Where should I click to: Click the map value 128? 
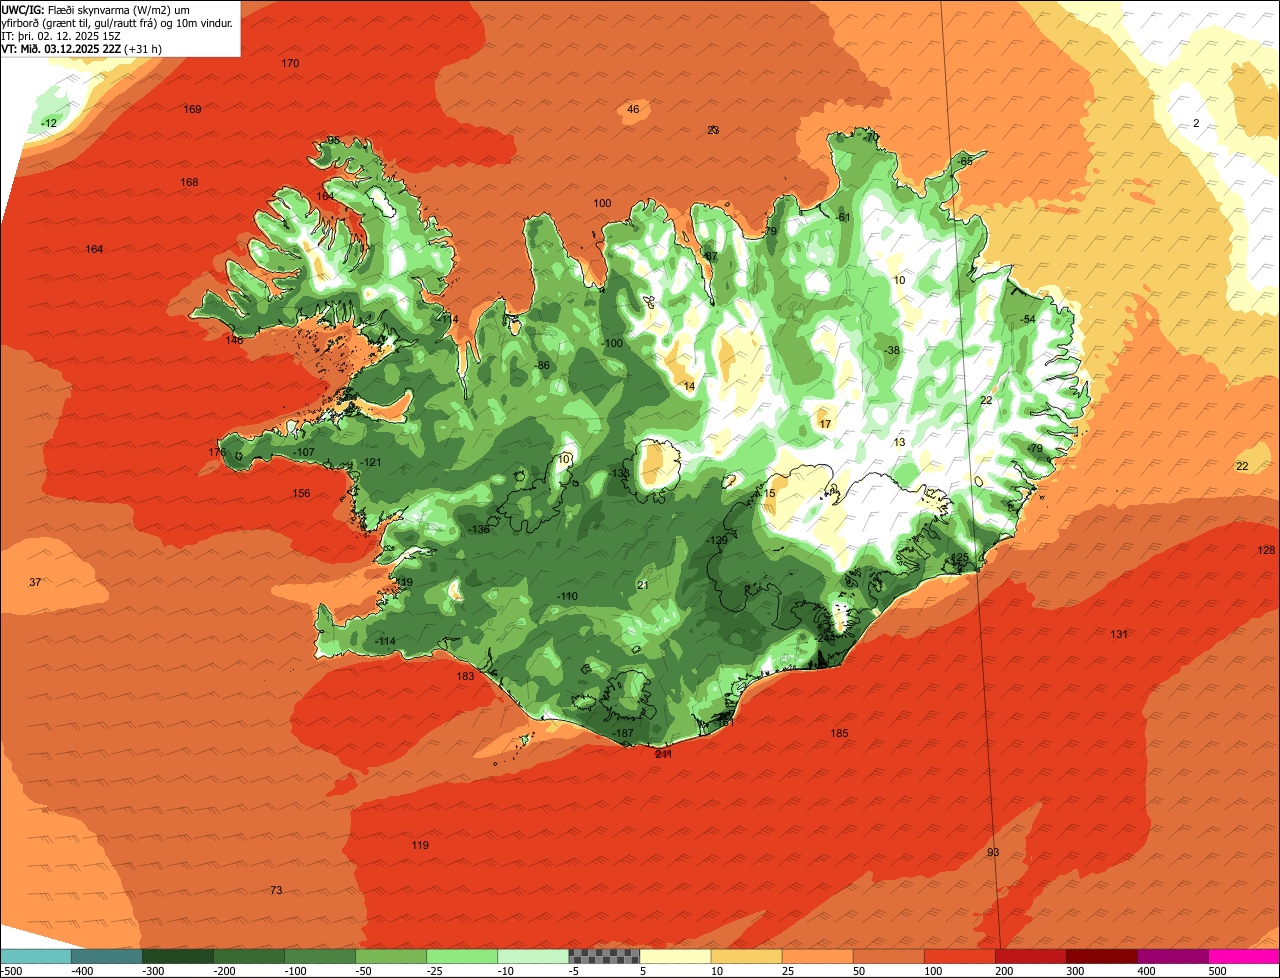click(1266, 550)
